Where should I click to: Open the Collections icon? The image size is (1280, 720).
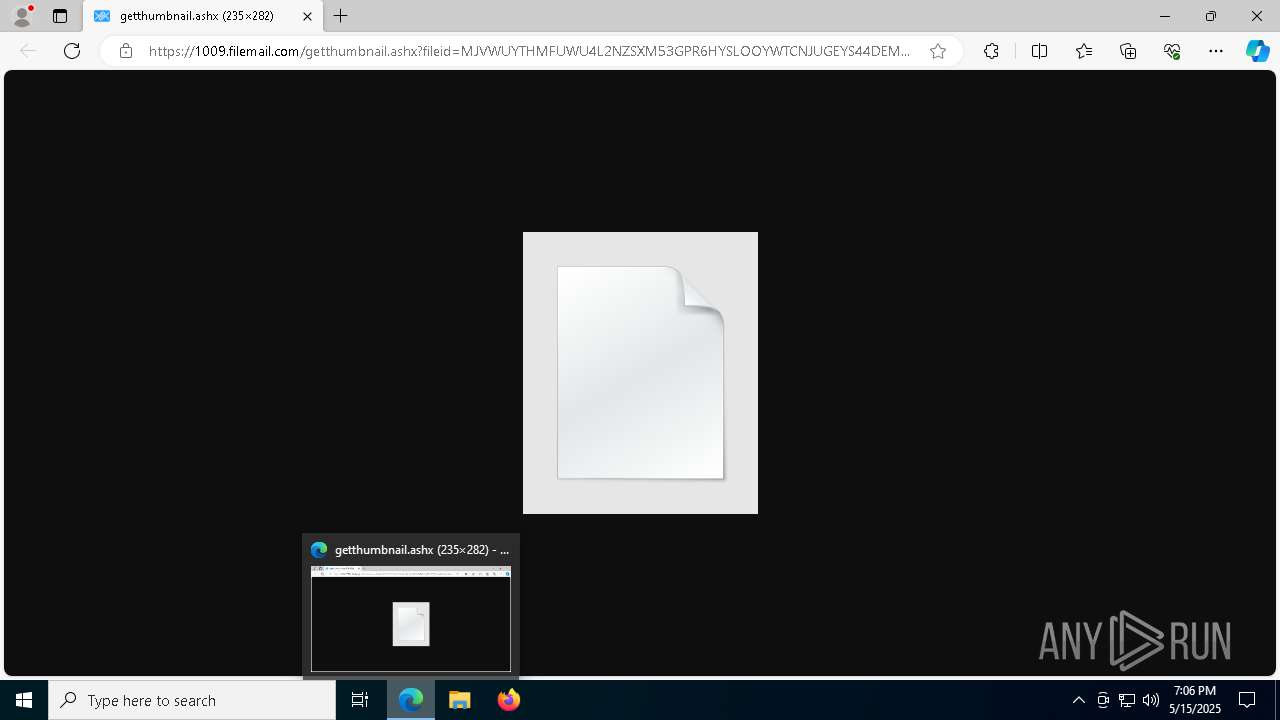(1128, 51)
